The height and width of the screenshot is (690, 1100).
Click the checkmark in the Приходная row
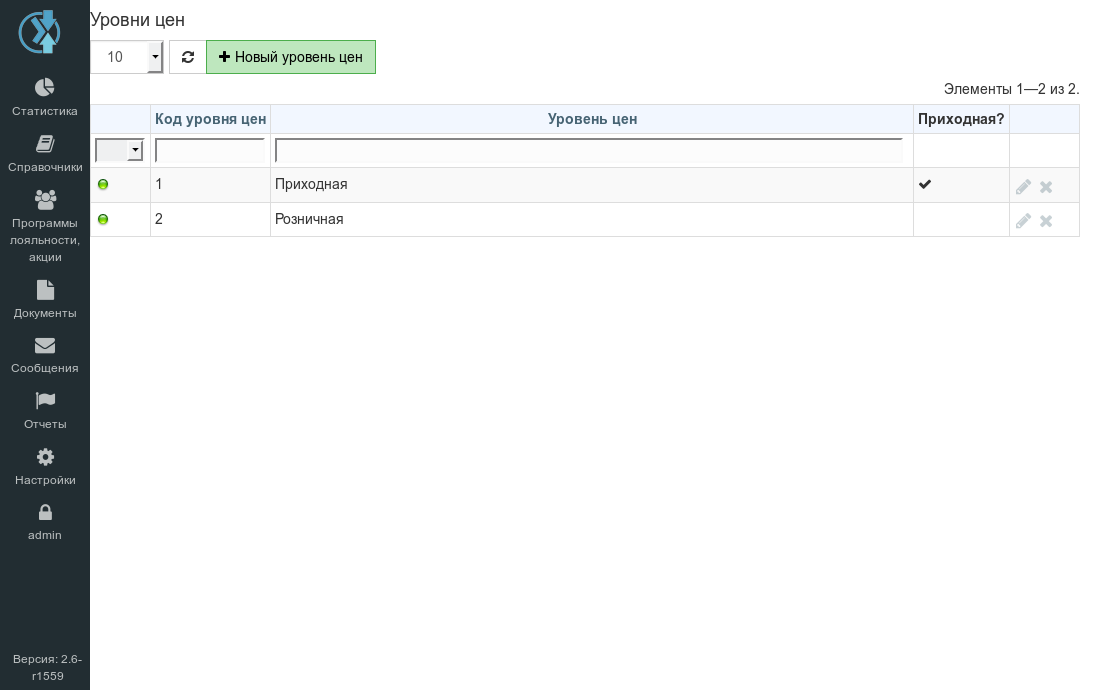point(925,184)
